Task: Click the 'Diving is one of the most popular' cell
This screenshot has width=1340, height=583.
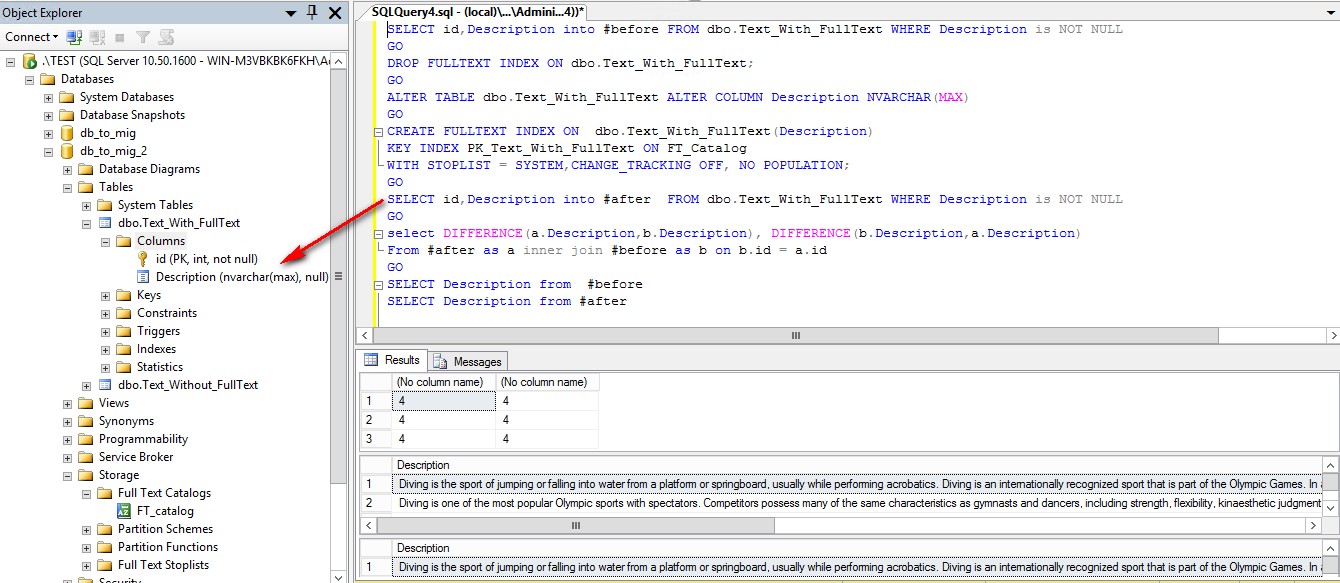Action: point(859,502)
